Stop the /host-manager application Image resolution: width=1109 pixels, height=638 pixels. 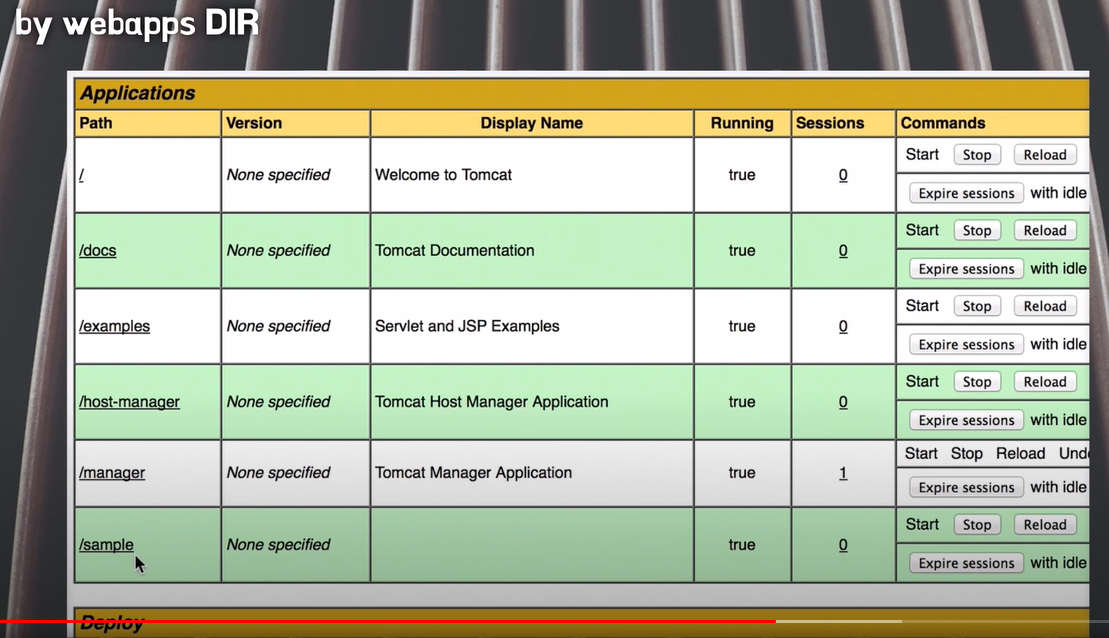[x=977, y=382]
